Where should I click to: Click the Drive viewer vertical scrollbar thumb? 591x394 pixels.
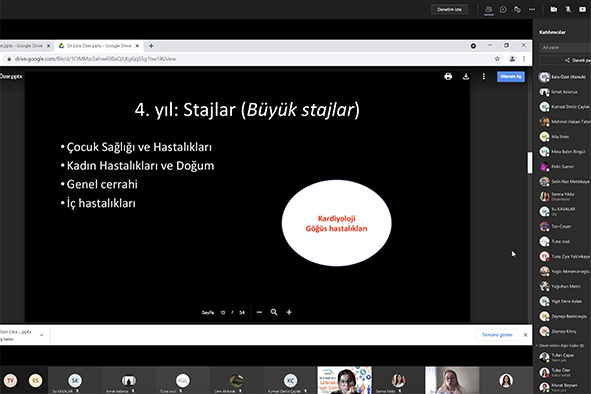530,163
